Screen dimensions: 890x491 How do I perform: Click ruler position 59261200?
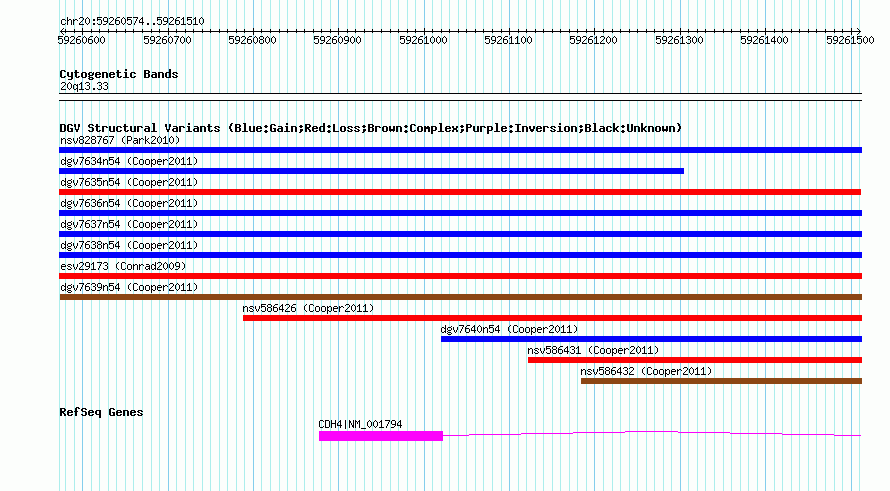click(594, 40)
